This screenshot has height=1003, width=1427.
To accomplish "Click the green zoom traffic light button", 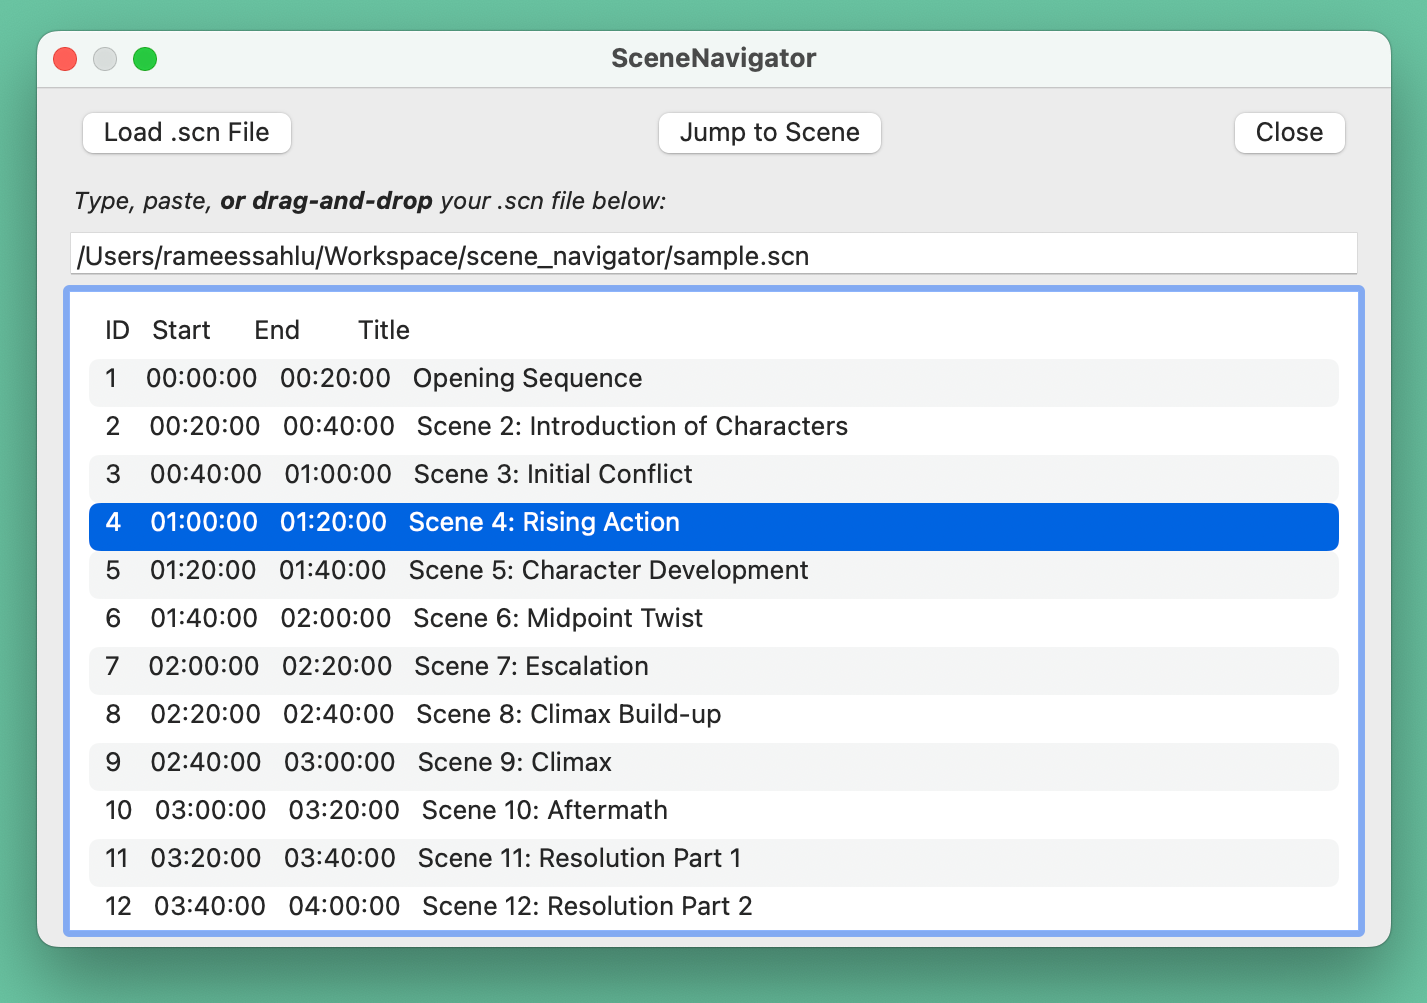I will (x=145, y=59).
